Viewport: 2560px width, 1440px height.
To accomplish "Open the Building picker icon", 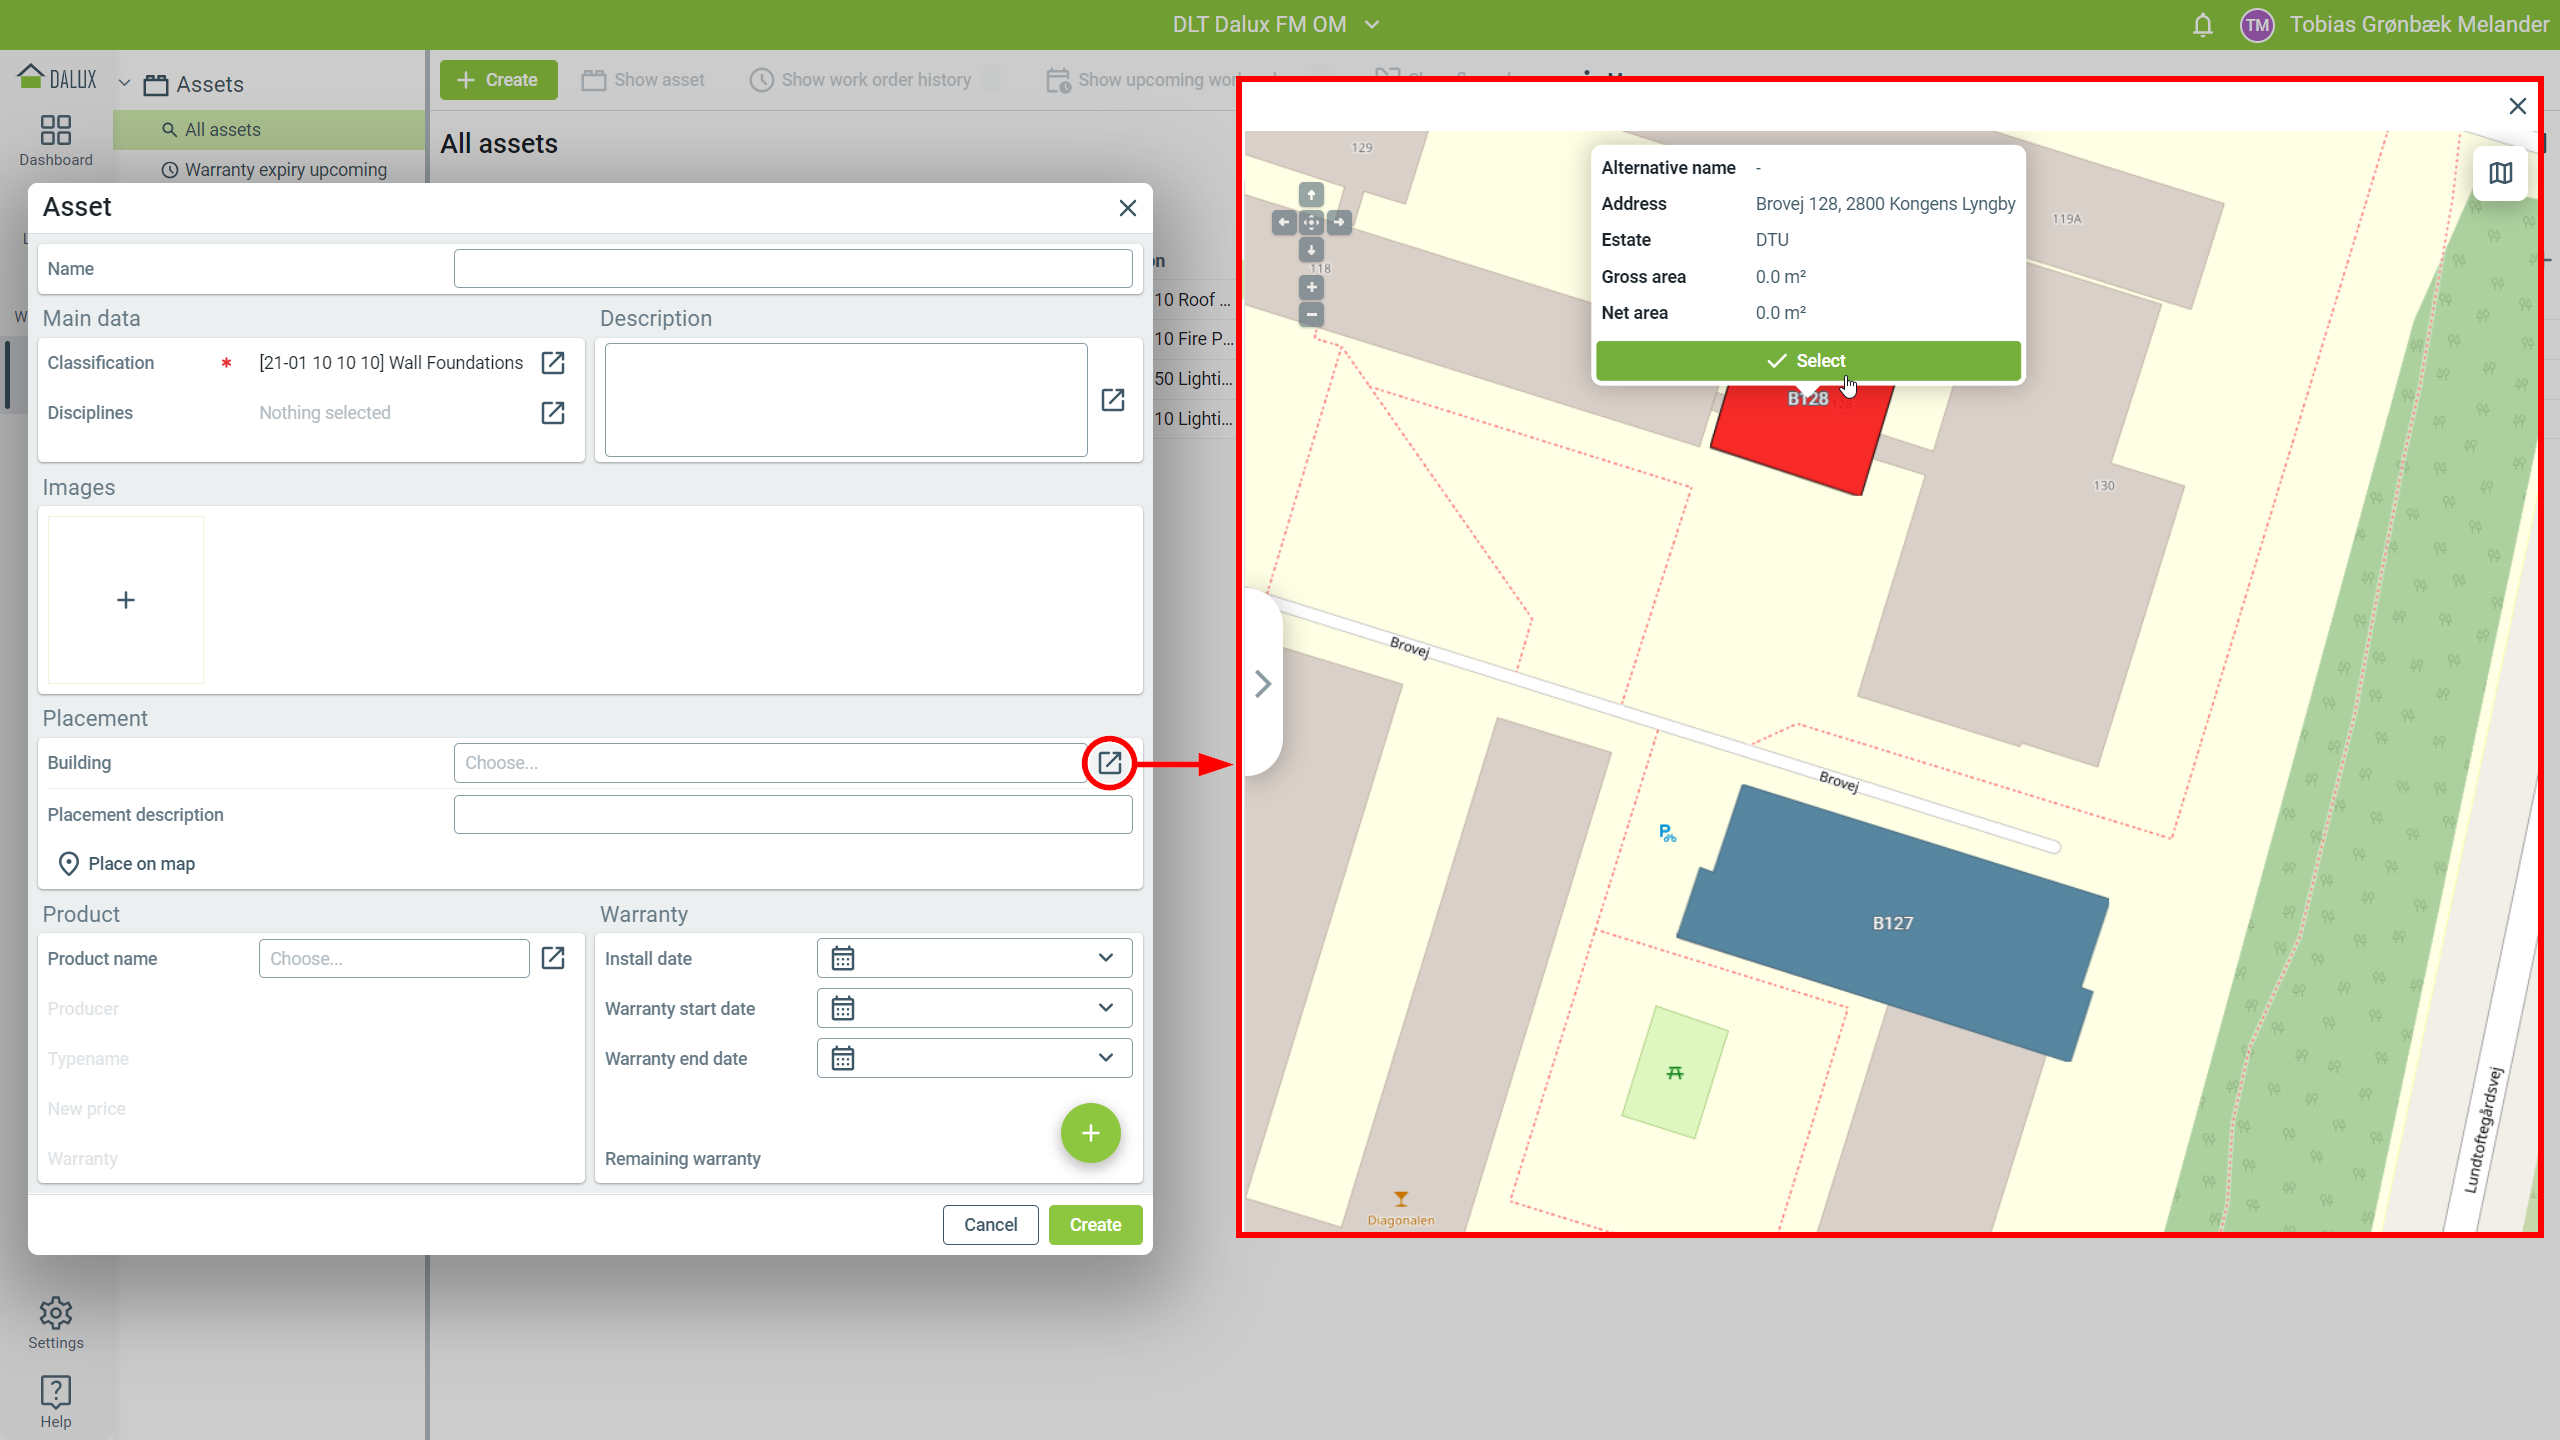I will 1109,763.
